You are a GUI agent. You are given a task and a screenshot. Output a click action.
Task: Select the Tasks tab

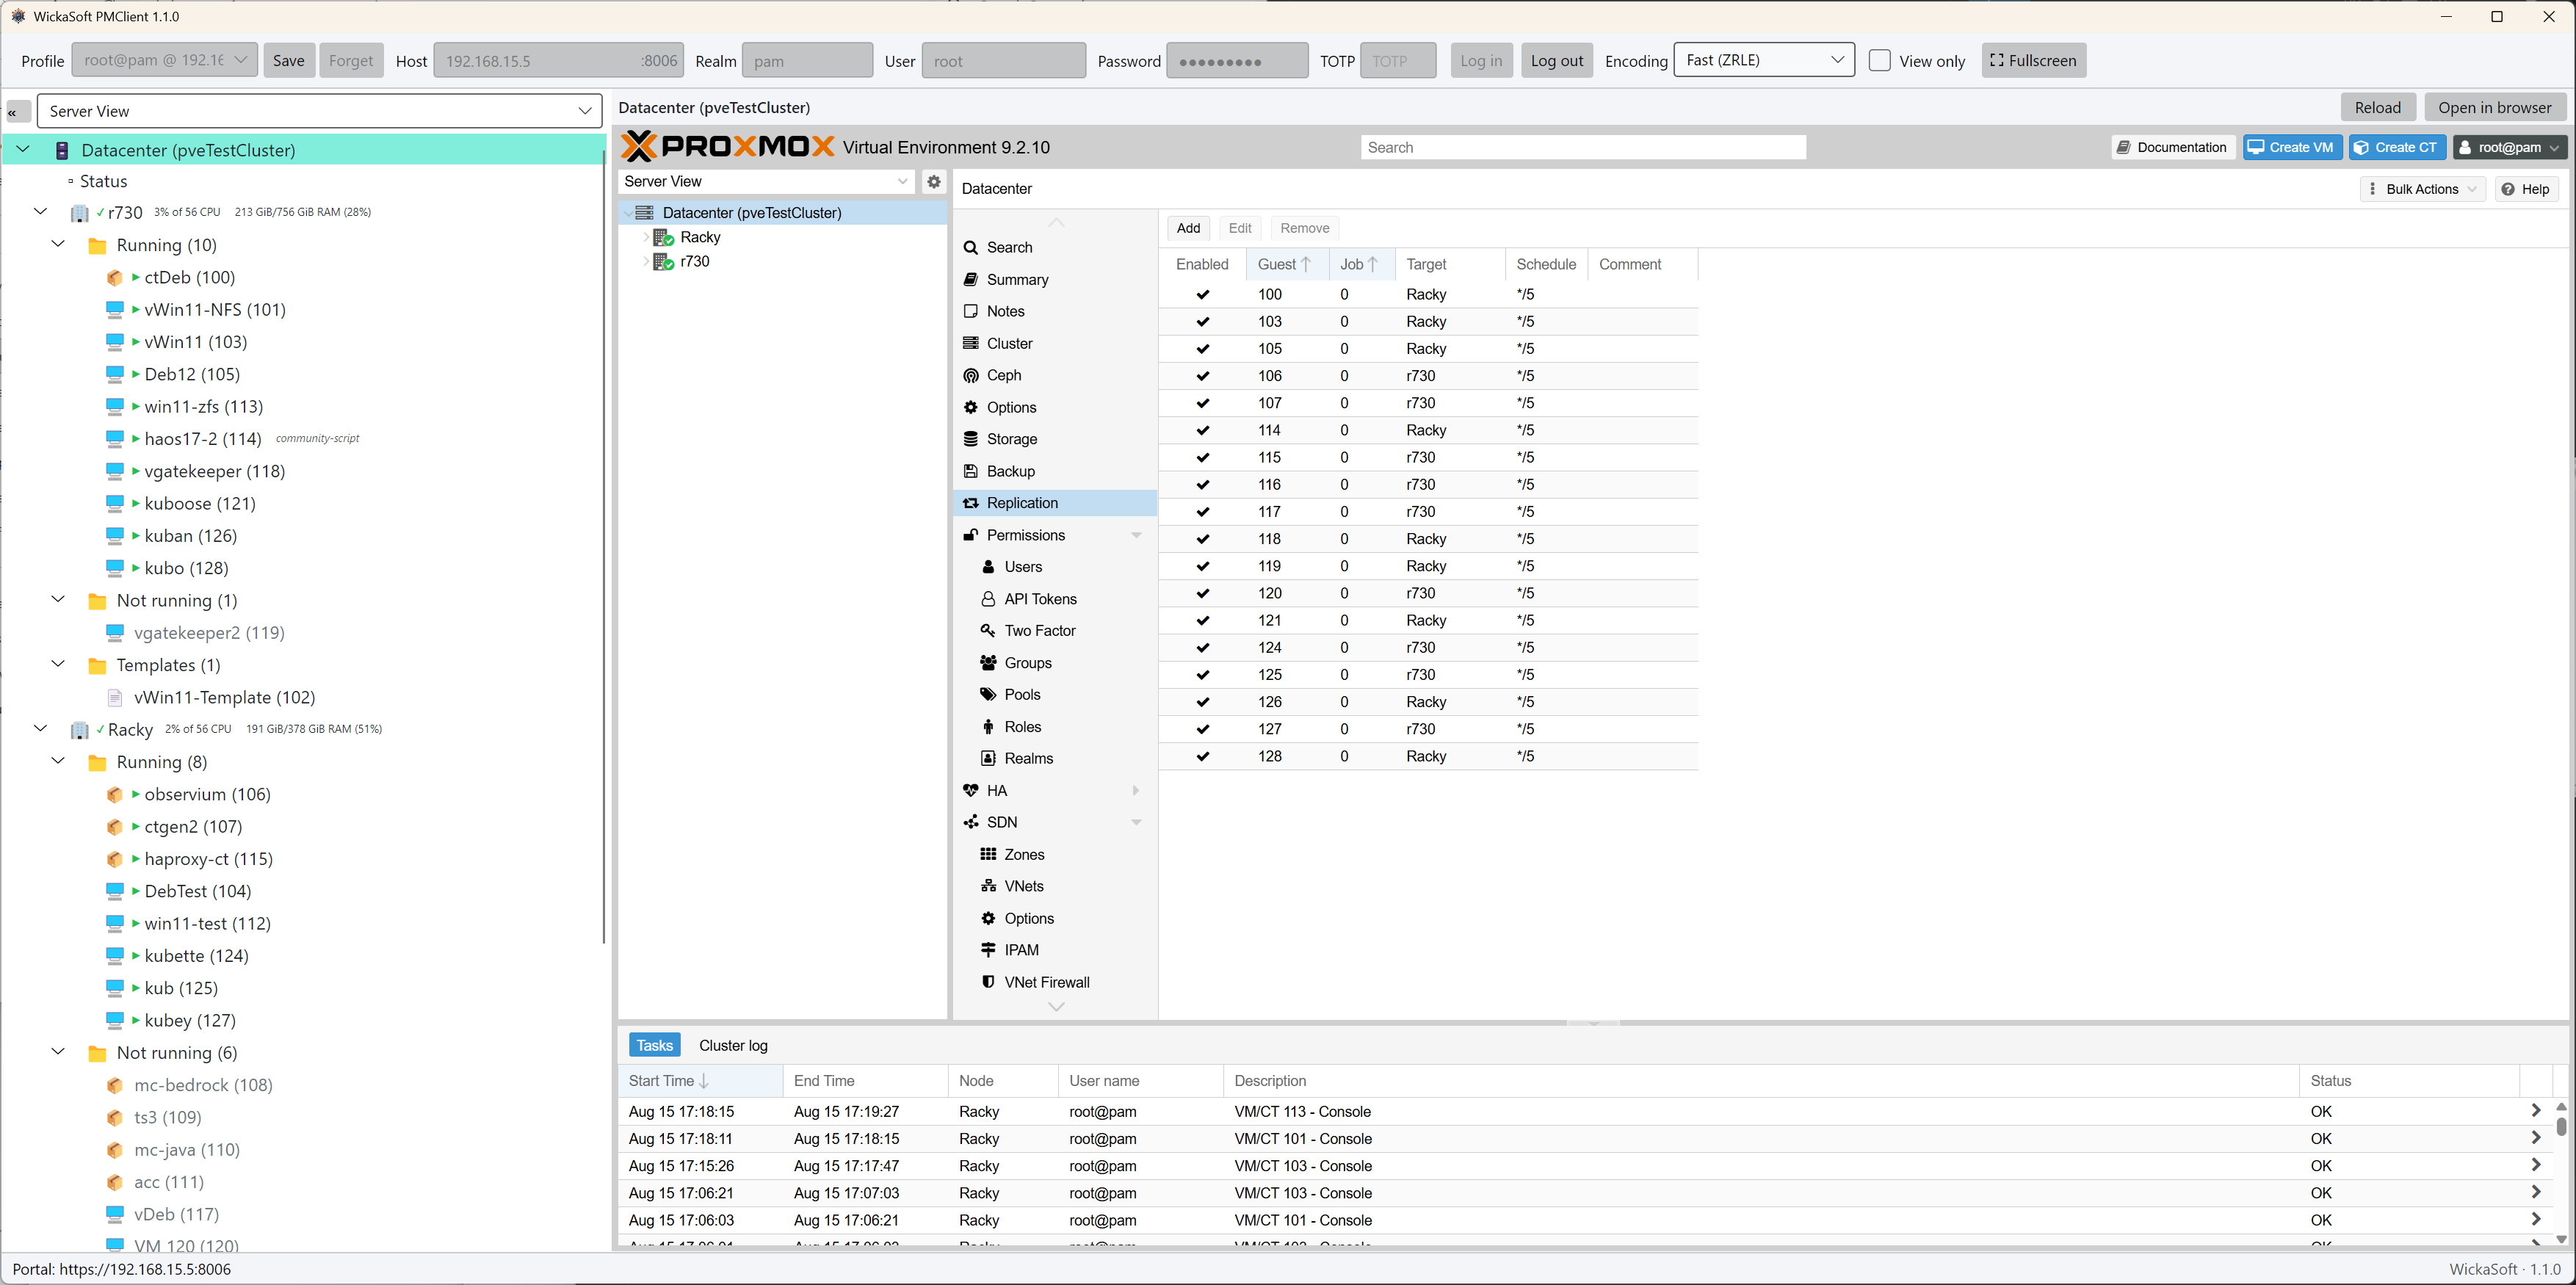click(654, 1046)
